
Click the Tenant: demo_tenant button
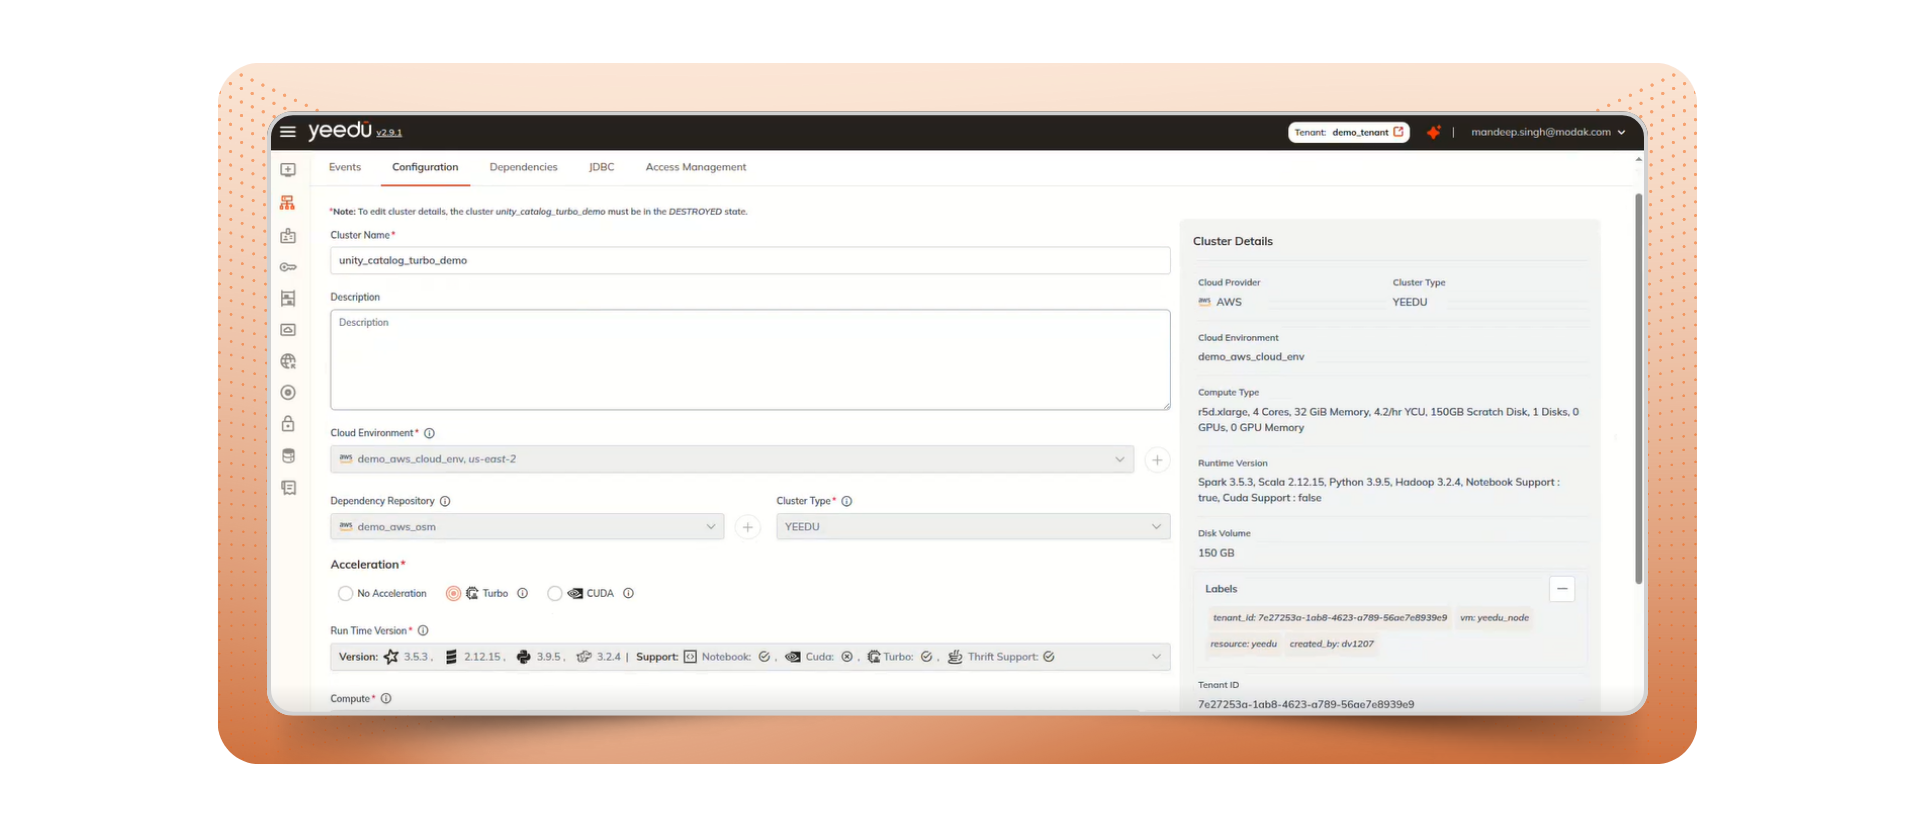coord(1349,132)
